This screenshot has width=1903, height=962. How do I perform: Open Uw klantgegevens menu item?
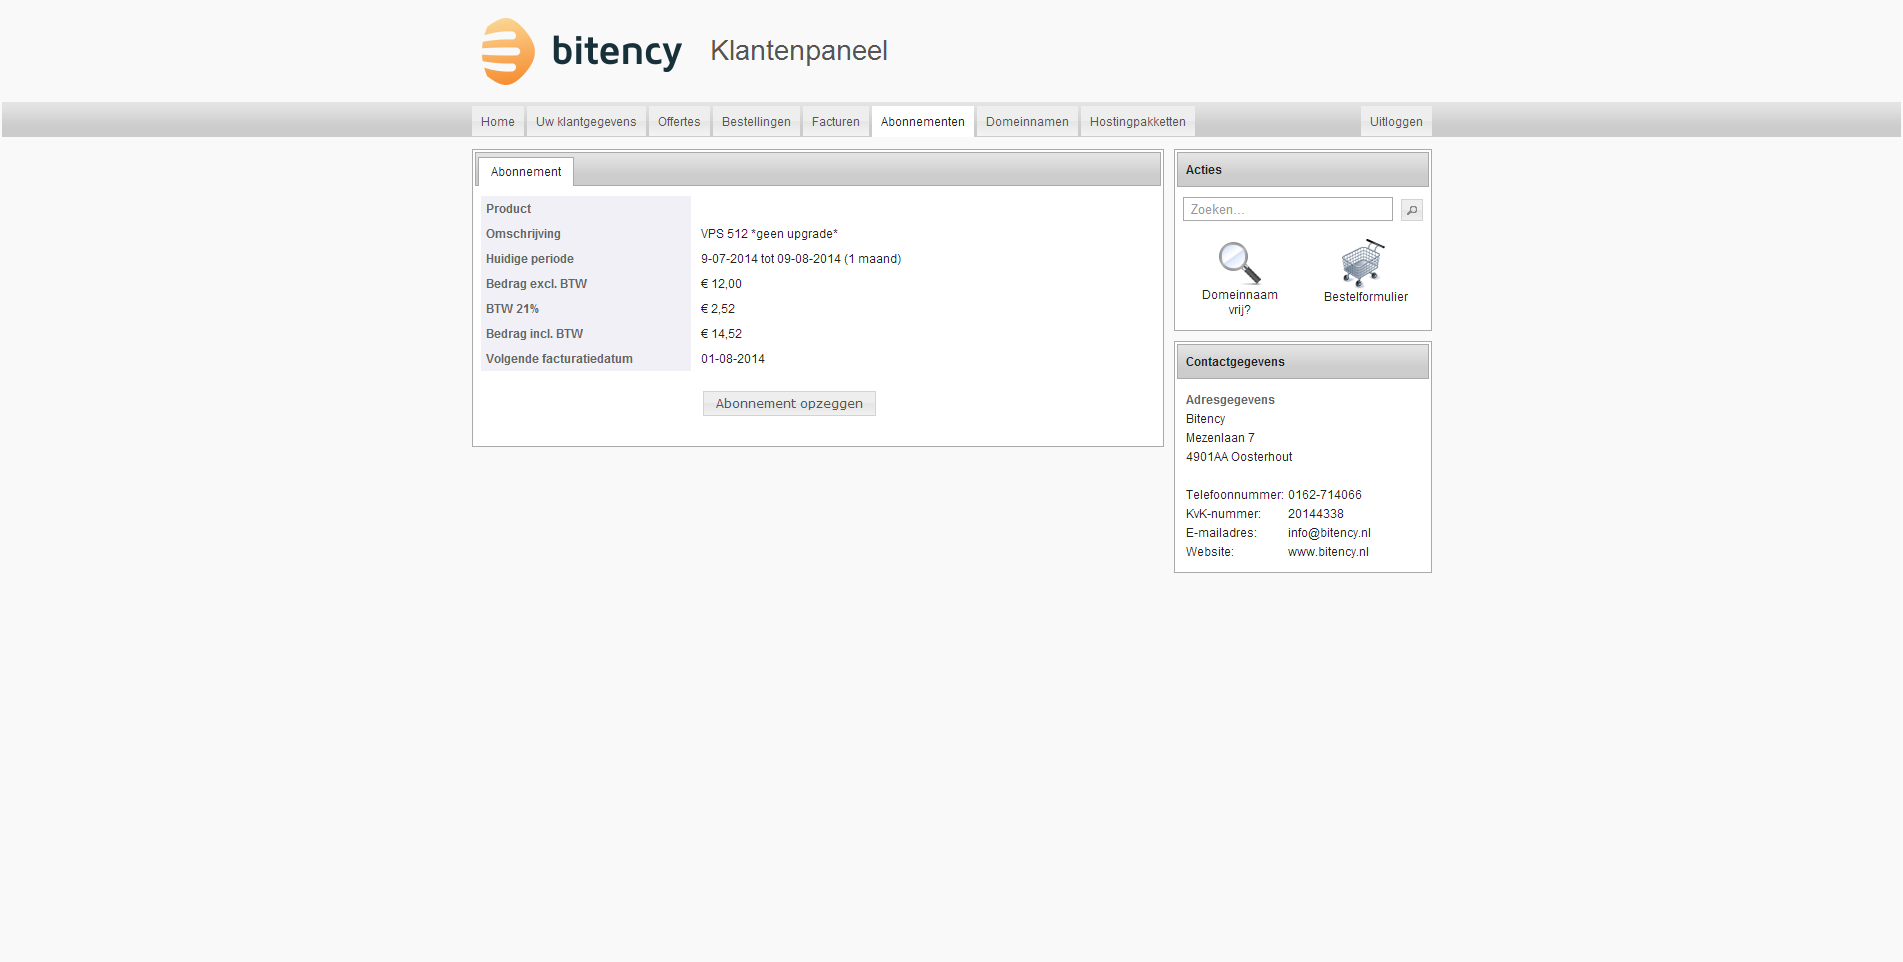click(x=585, y=122)
